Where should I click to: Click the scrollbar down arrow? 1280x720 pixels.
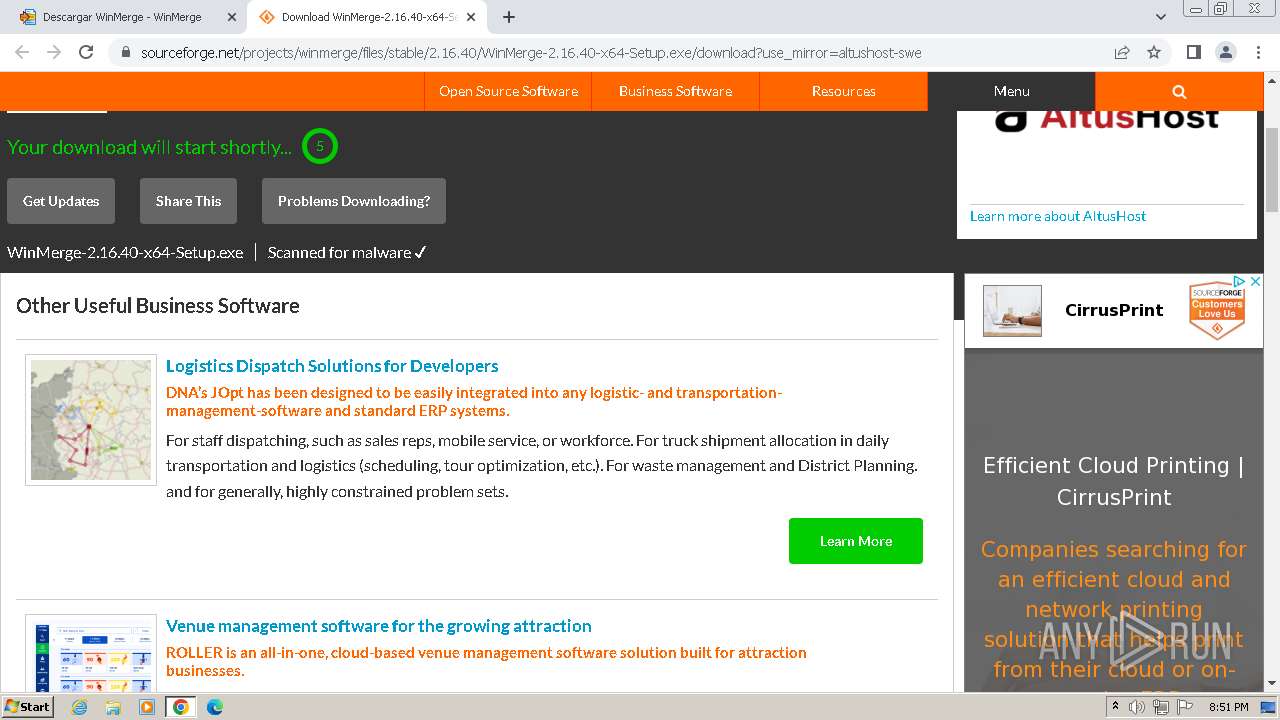coord(1272,684)
